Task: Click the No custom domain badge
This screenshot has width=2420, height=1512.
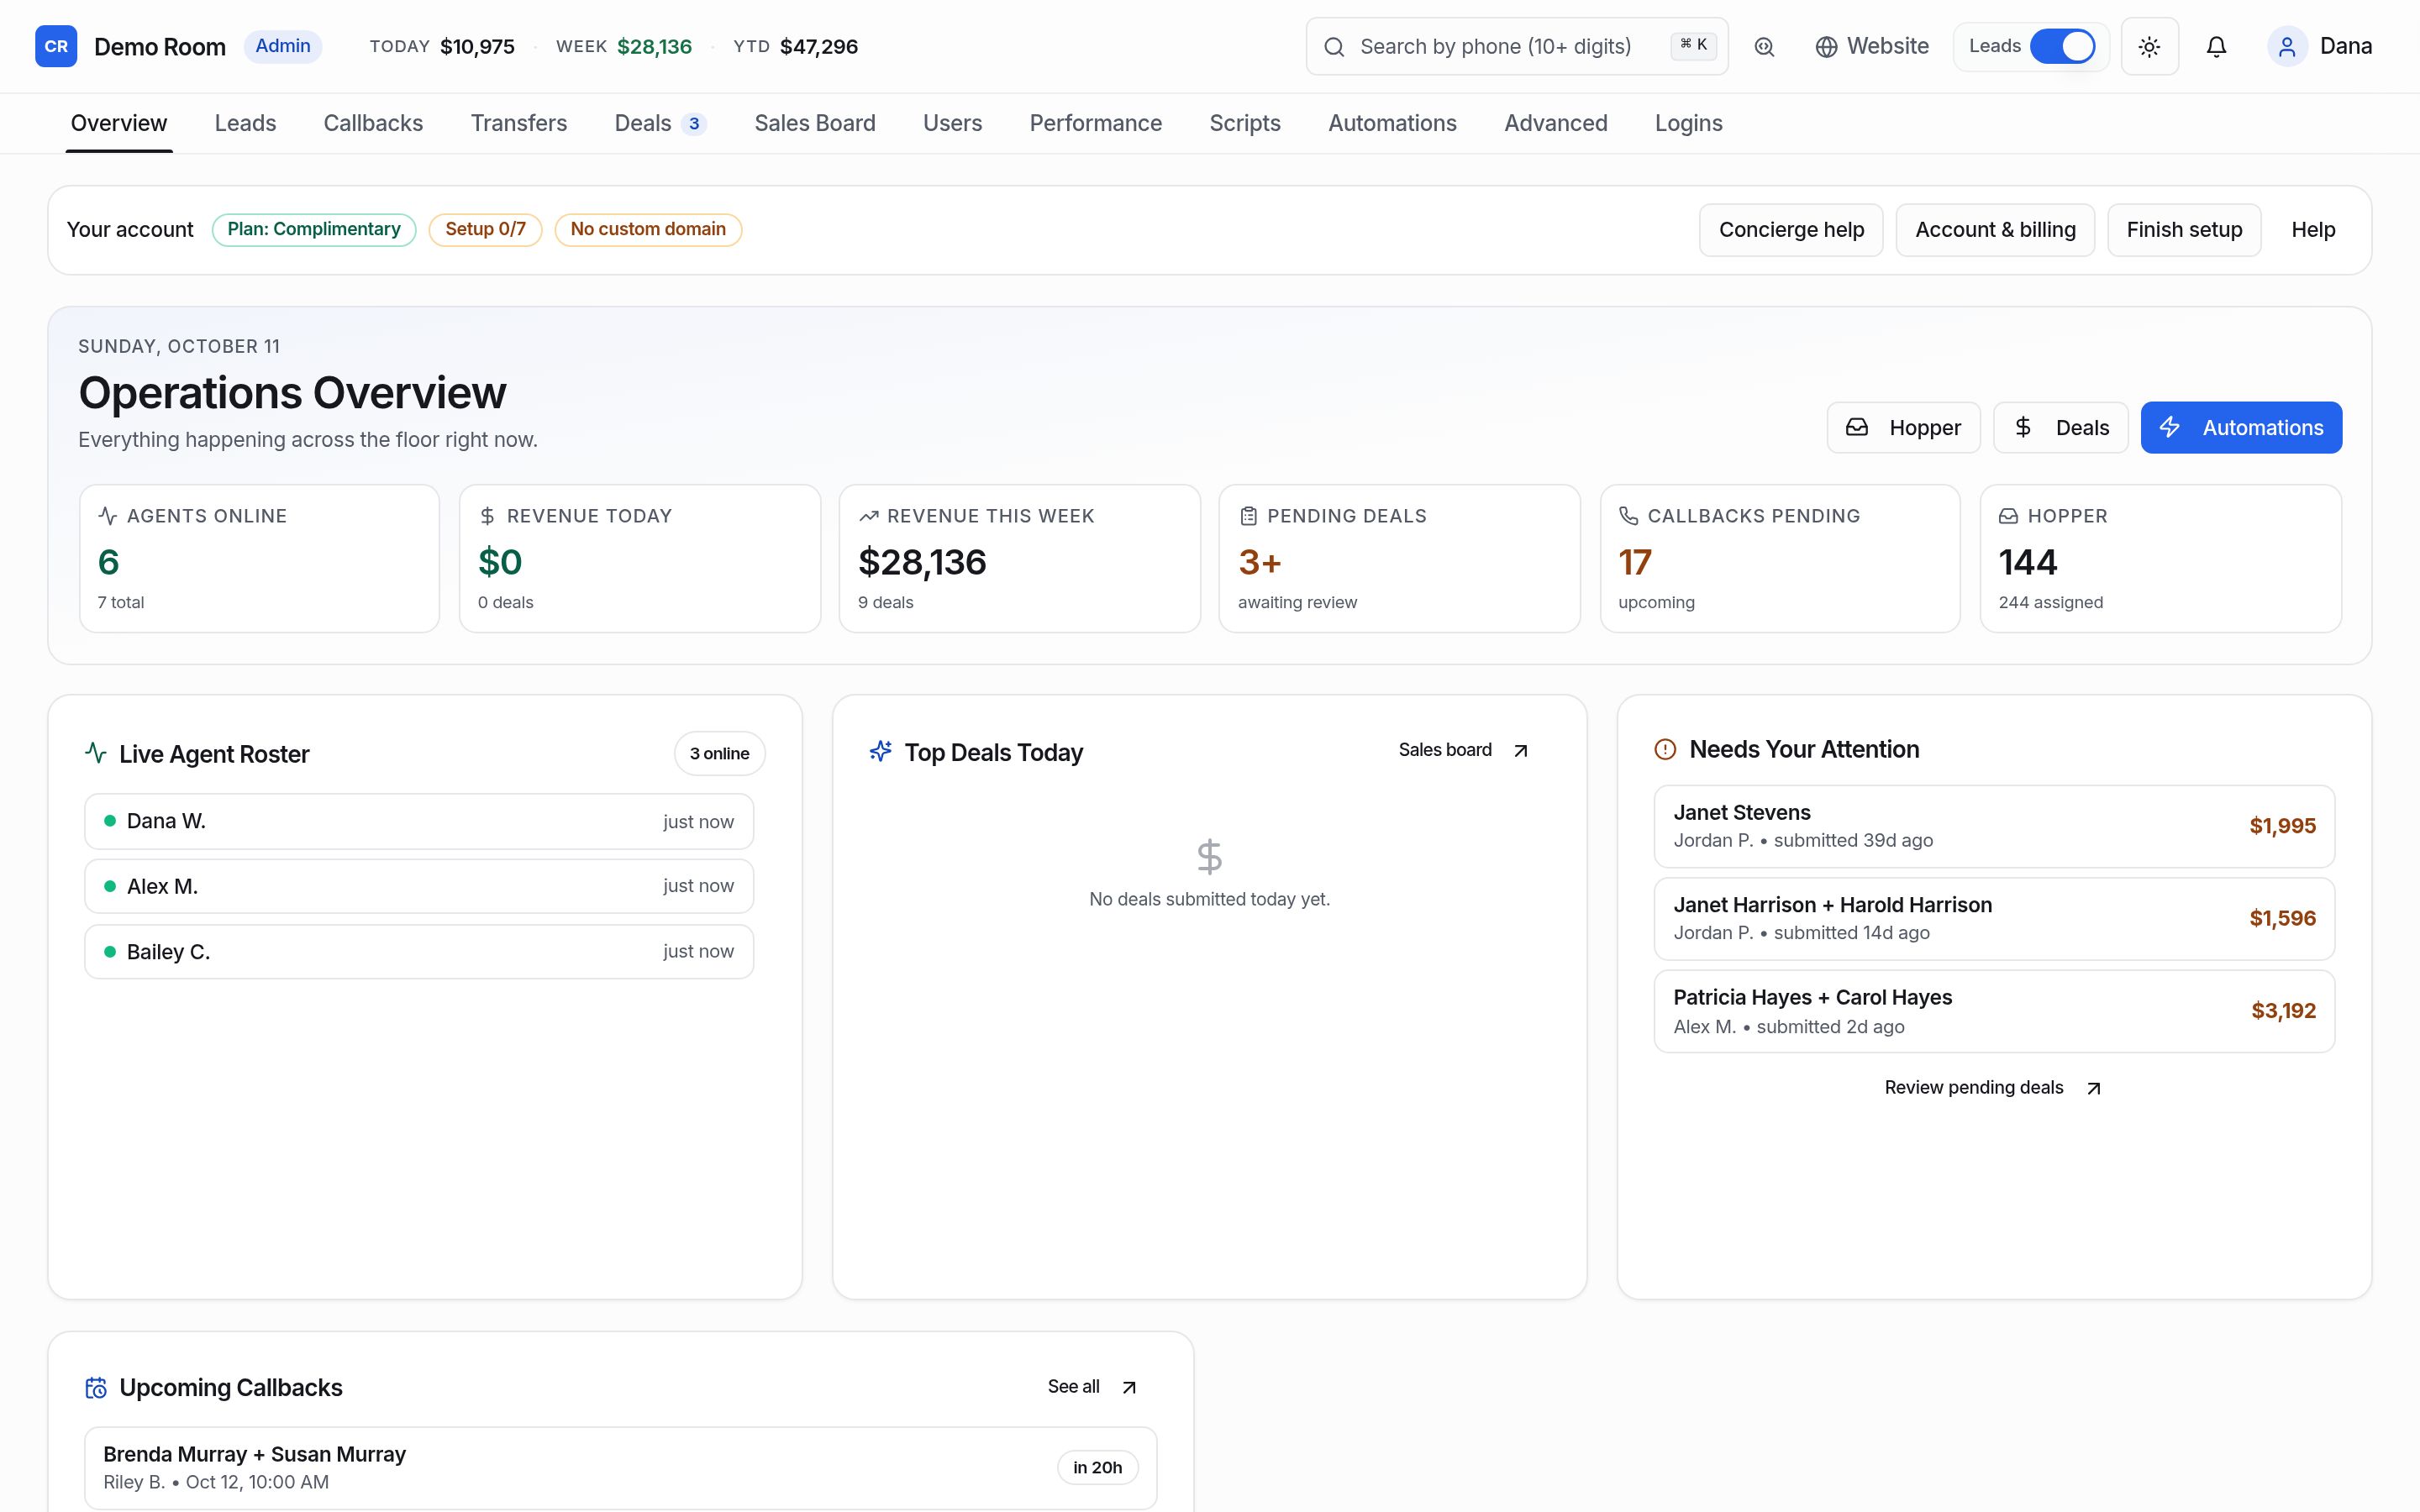Action: tap(648, 229)
